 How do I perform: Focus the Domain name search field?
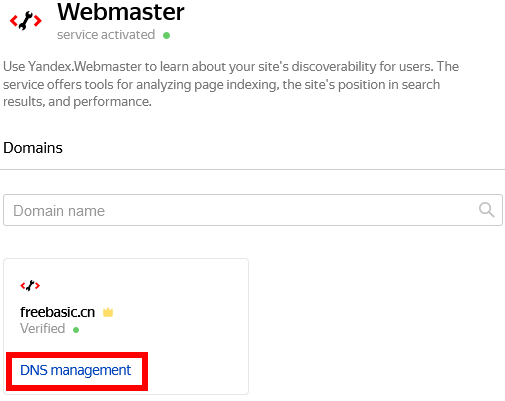253,210
